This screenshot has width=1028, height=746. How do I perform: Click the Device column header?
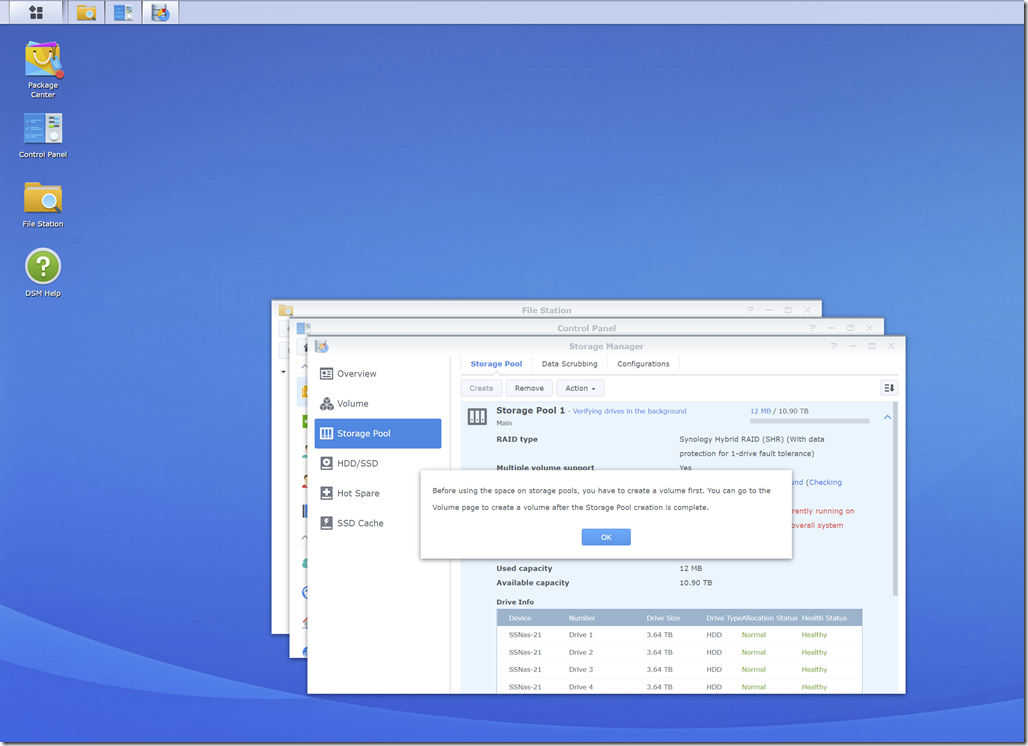520,618
